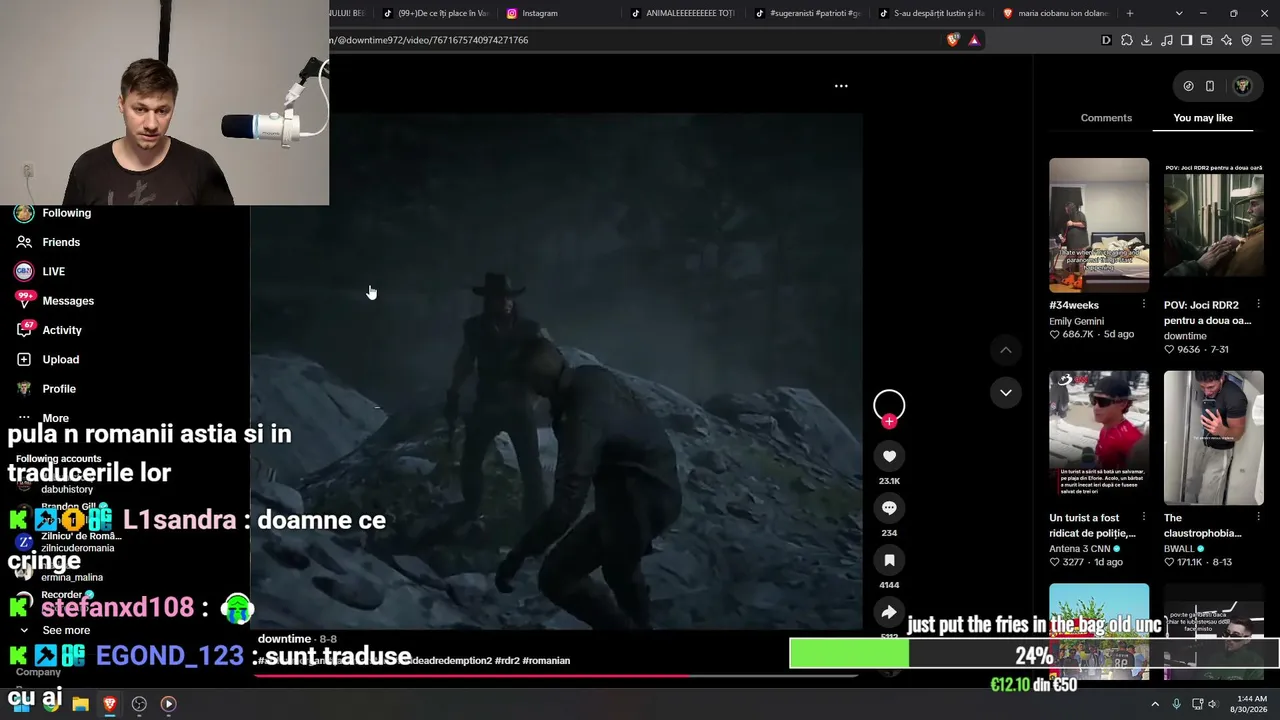
Task: Click the Brave Rewards triangle icon
Action: 974,40
